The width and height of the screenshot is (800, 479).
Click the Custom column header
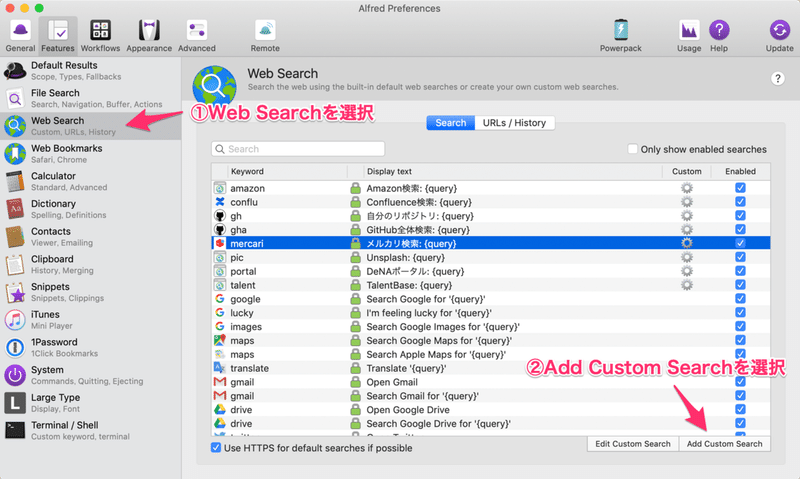point(687,171)
